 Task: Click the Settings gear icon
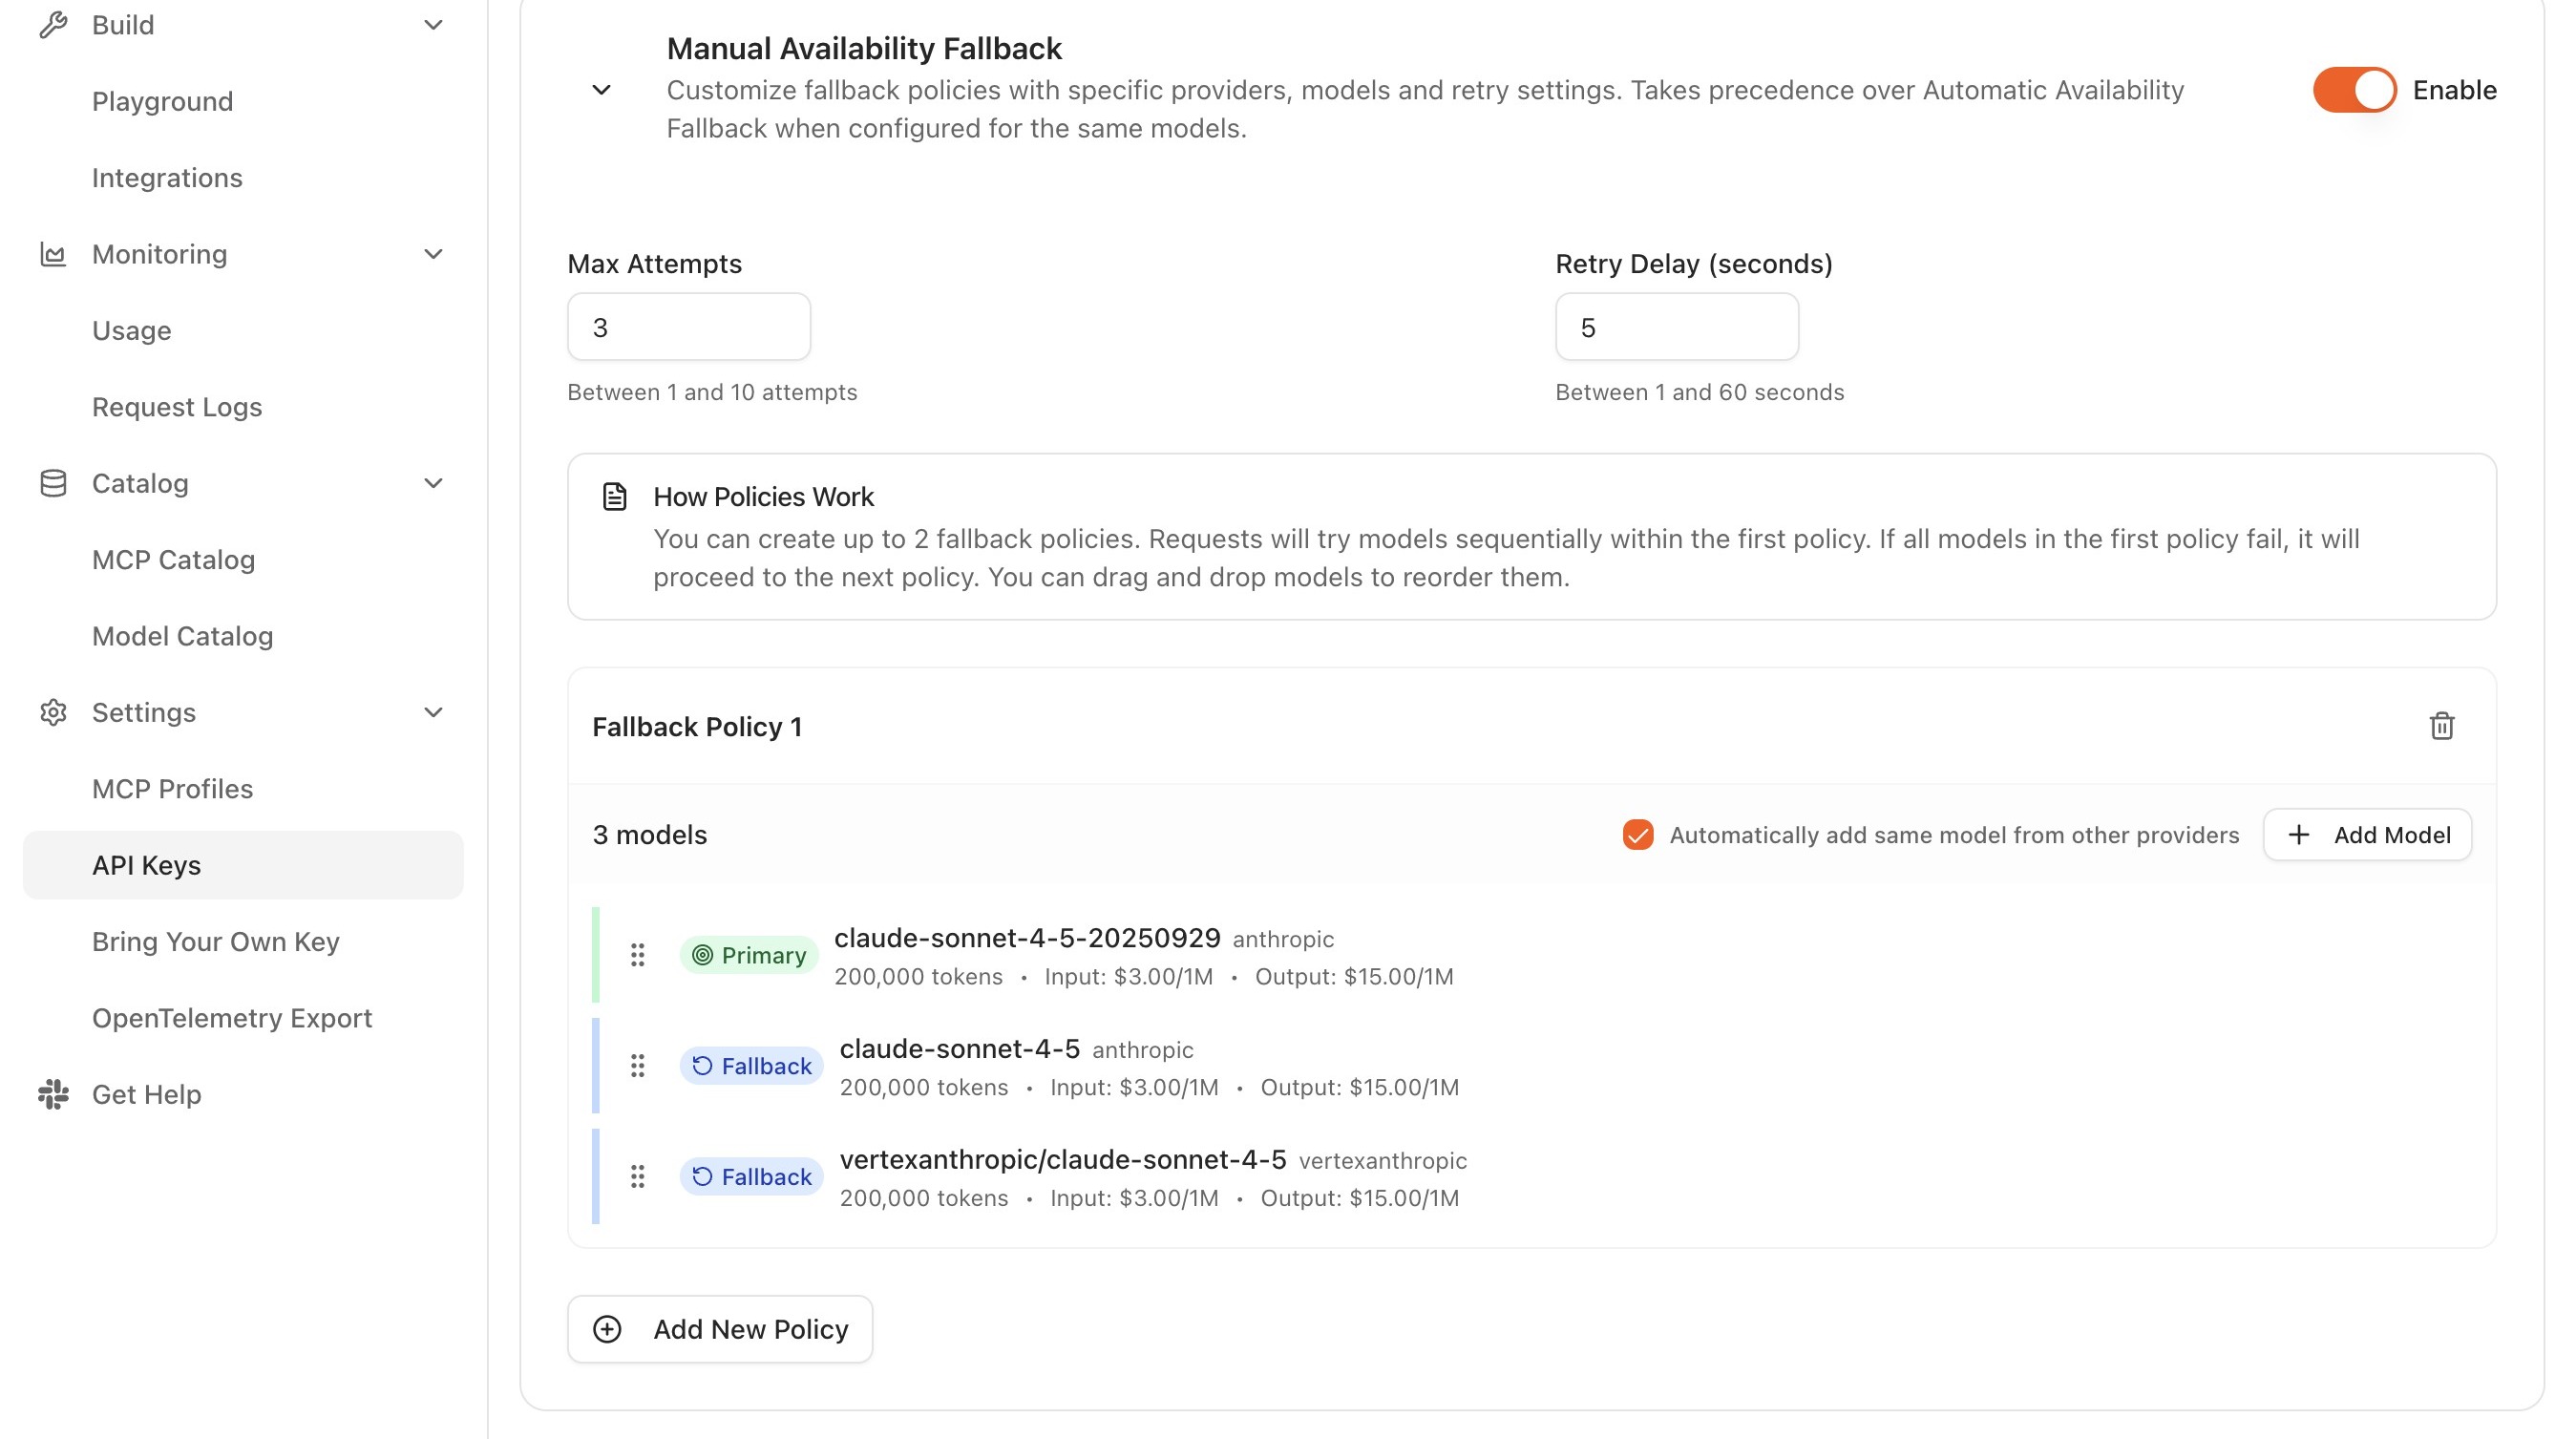53,712
